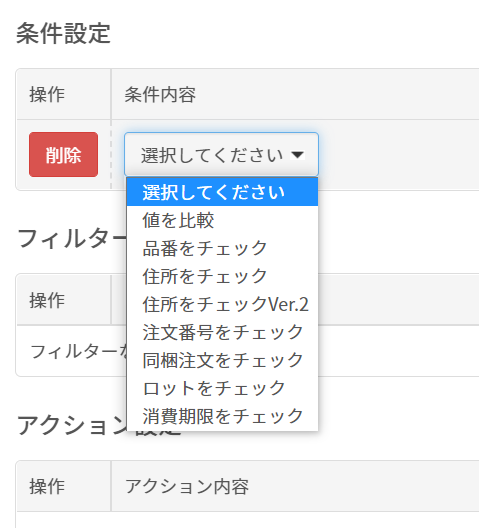Choose 品番をチェック option

(222, 248)
